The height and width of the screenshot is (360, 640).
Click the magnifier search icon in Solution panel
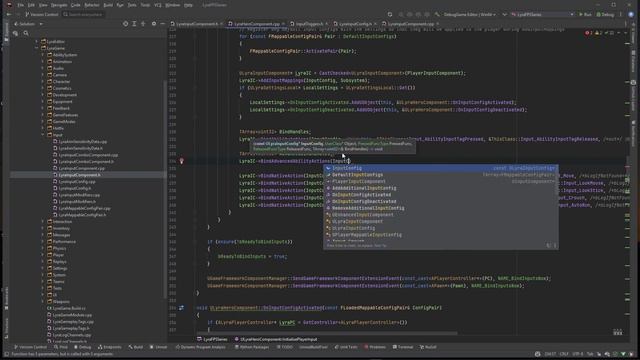click(26, 33)
